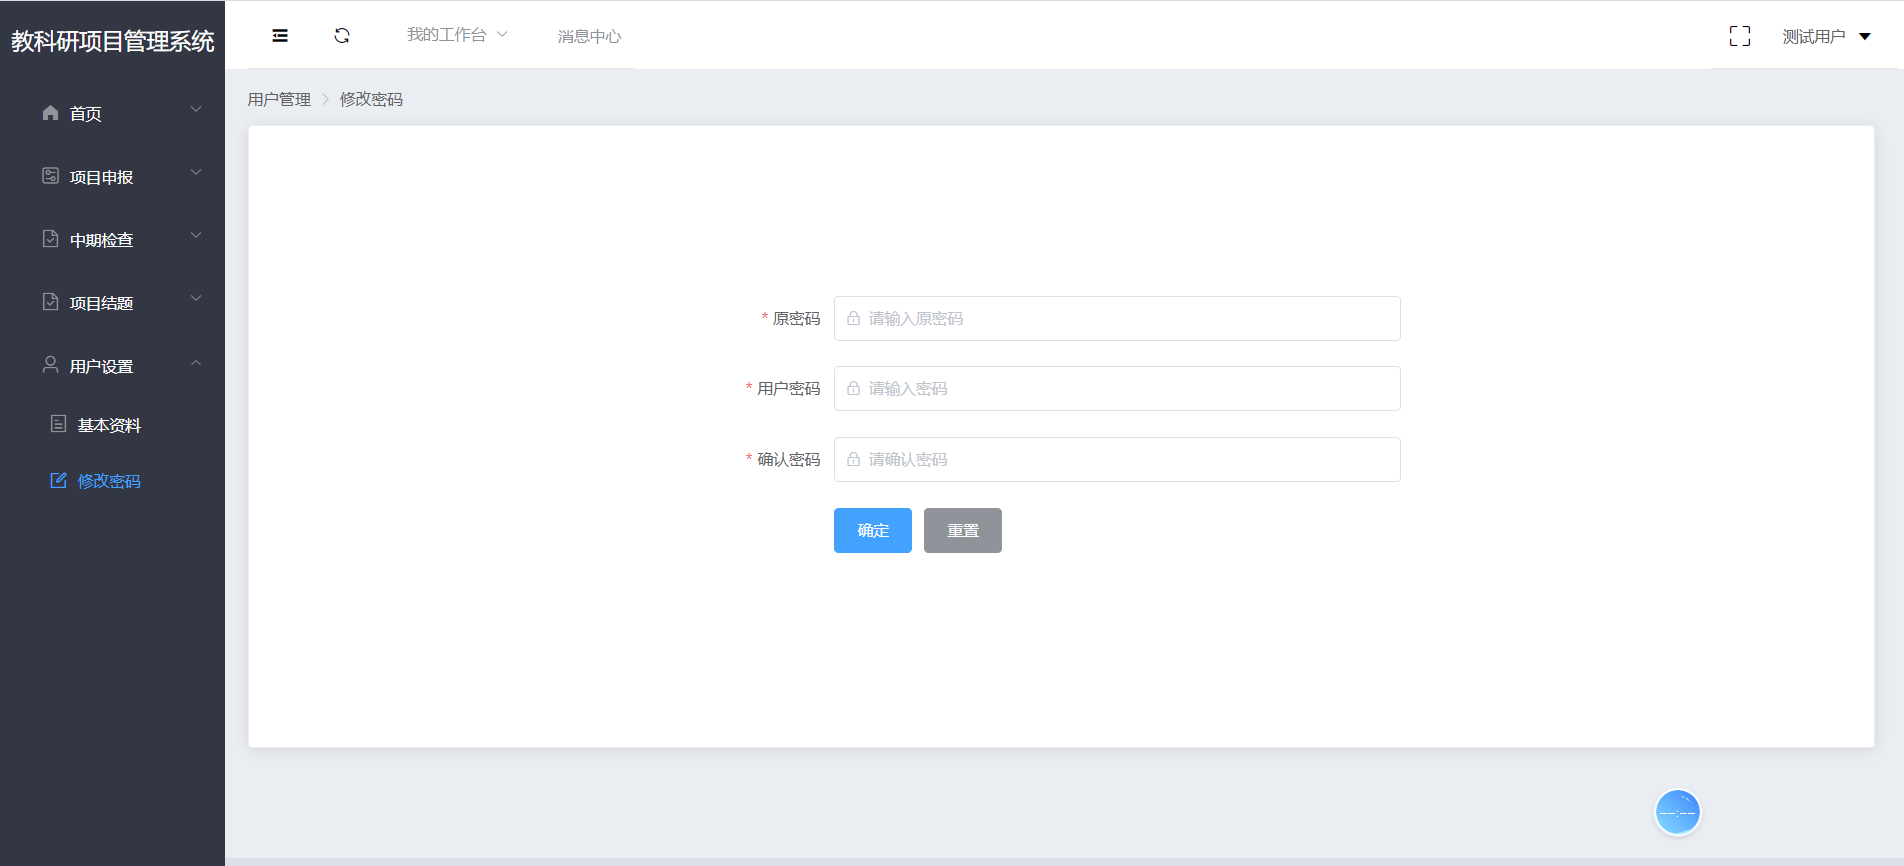Click the blue 确定 button
1904x866 pixels.
(873, 530)
